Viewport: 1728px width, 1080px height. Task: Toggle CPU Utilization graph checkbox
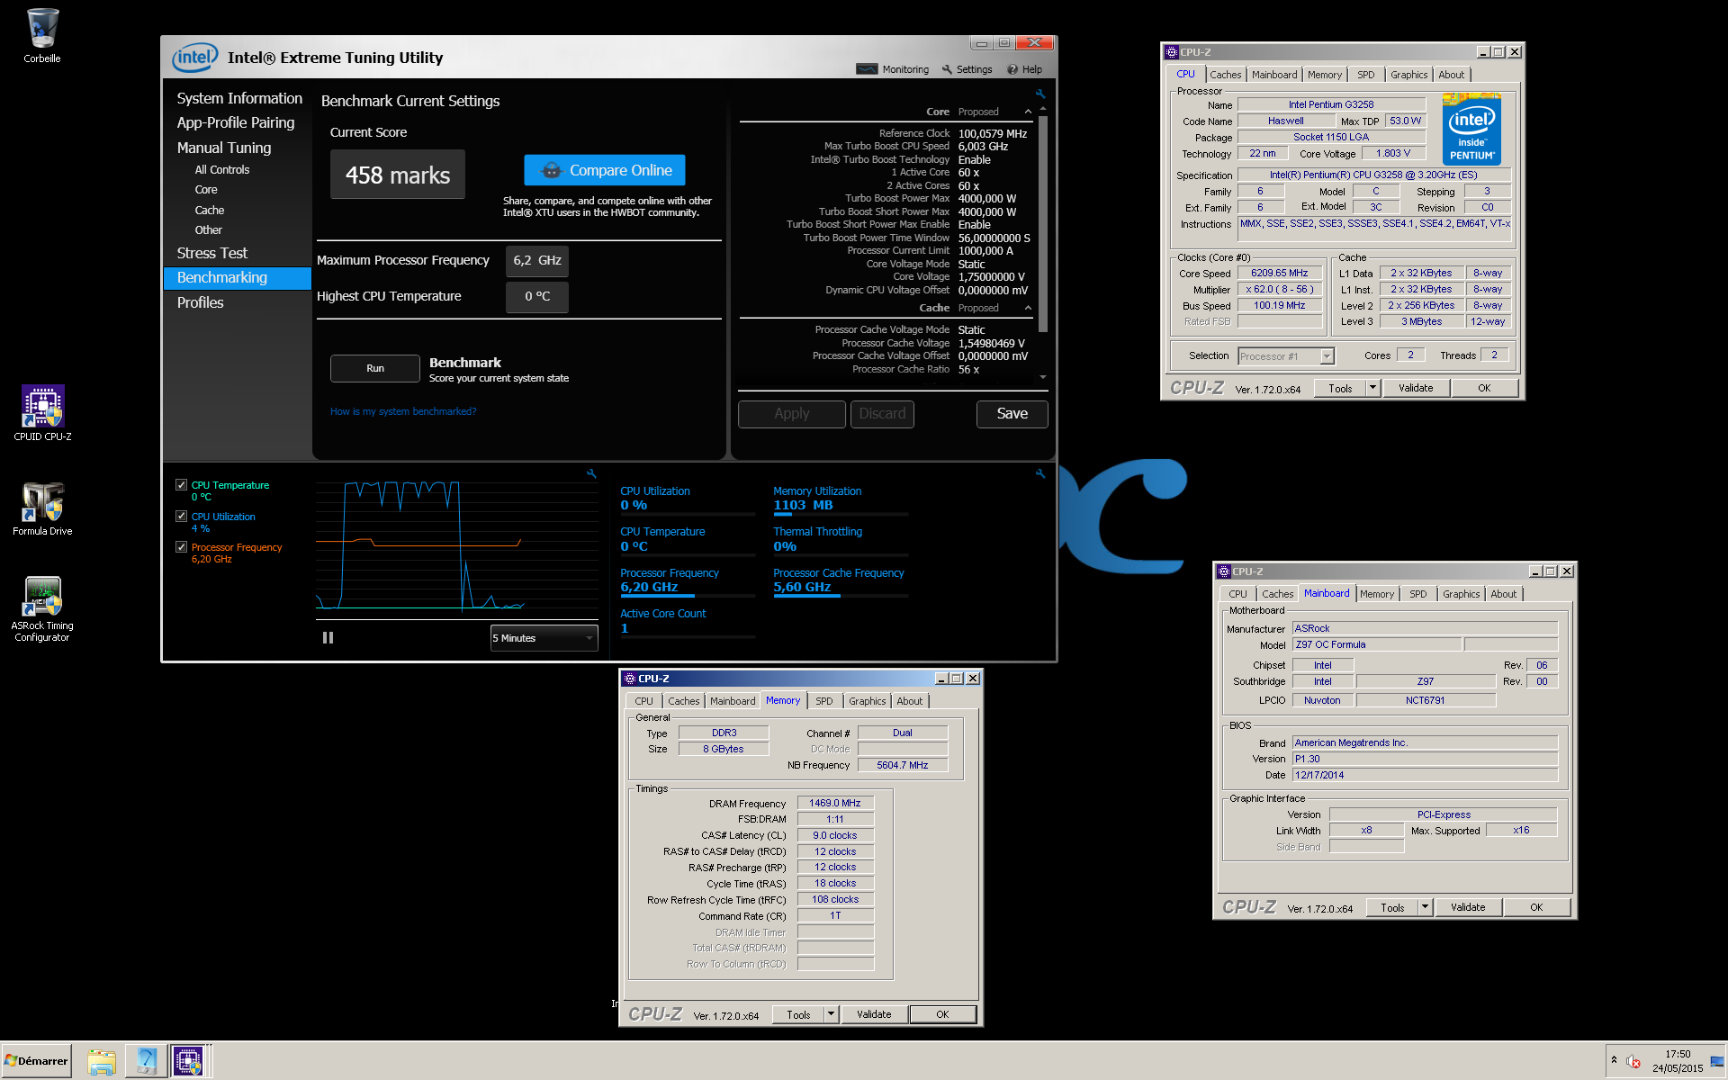point(181,516)
